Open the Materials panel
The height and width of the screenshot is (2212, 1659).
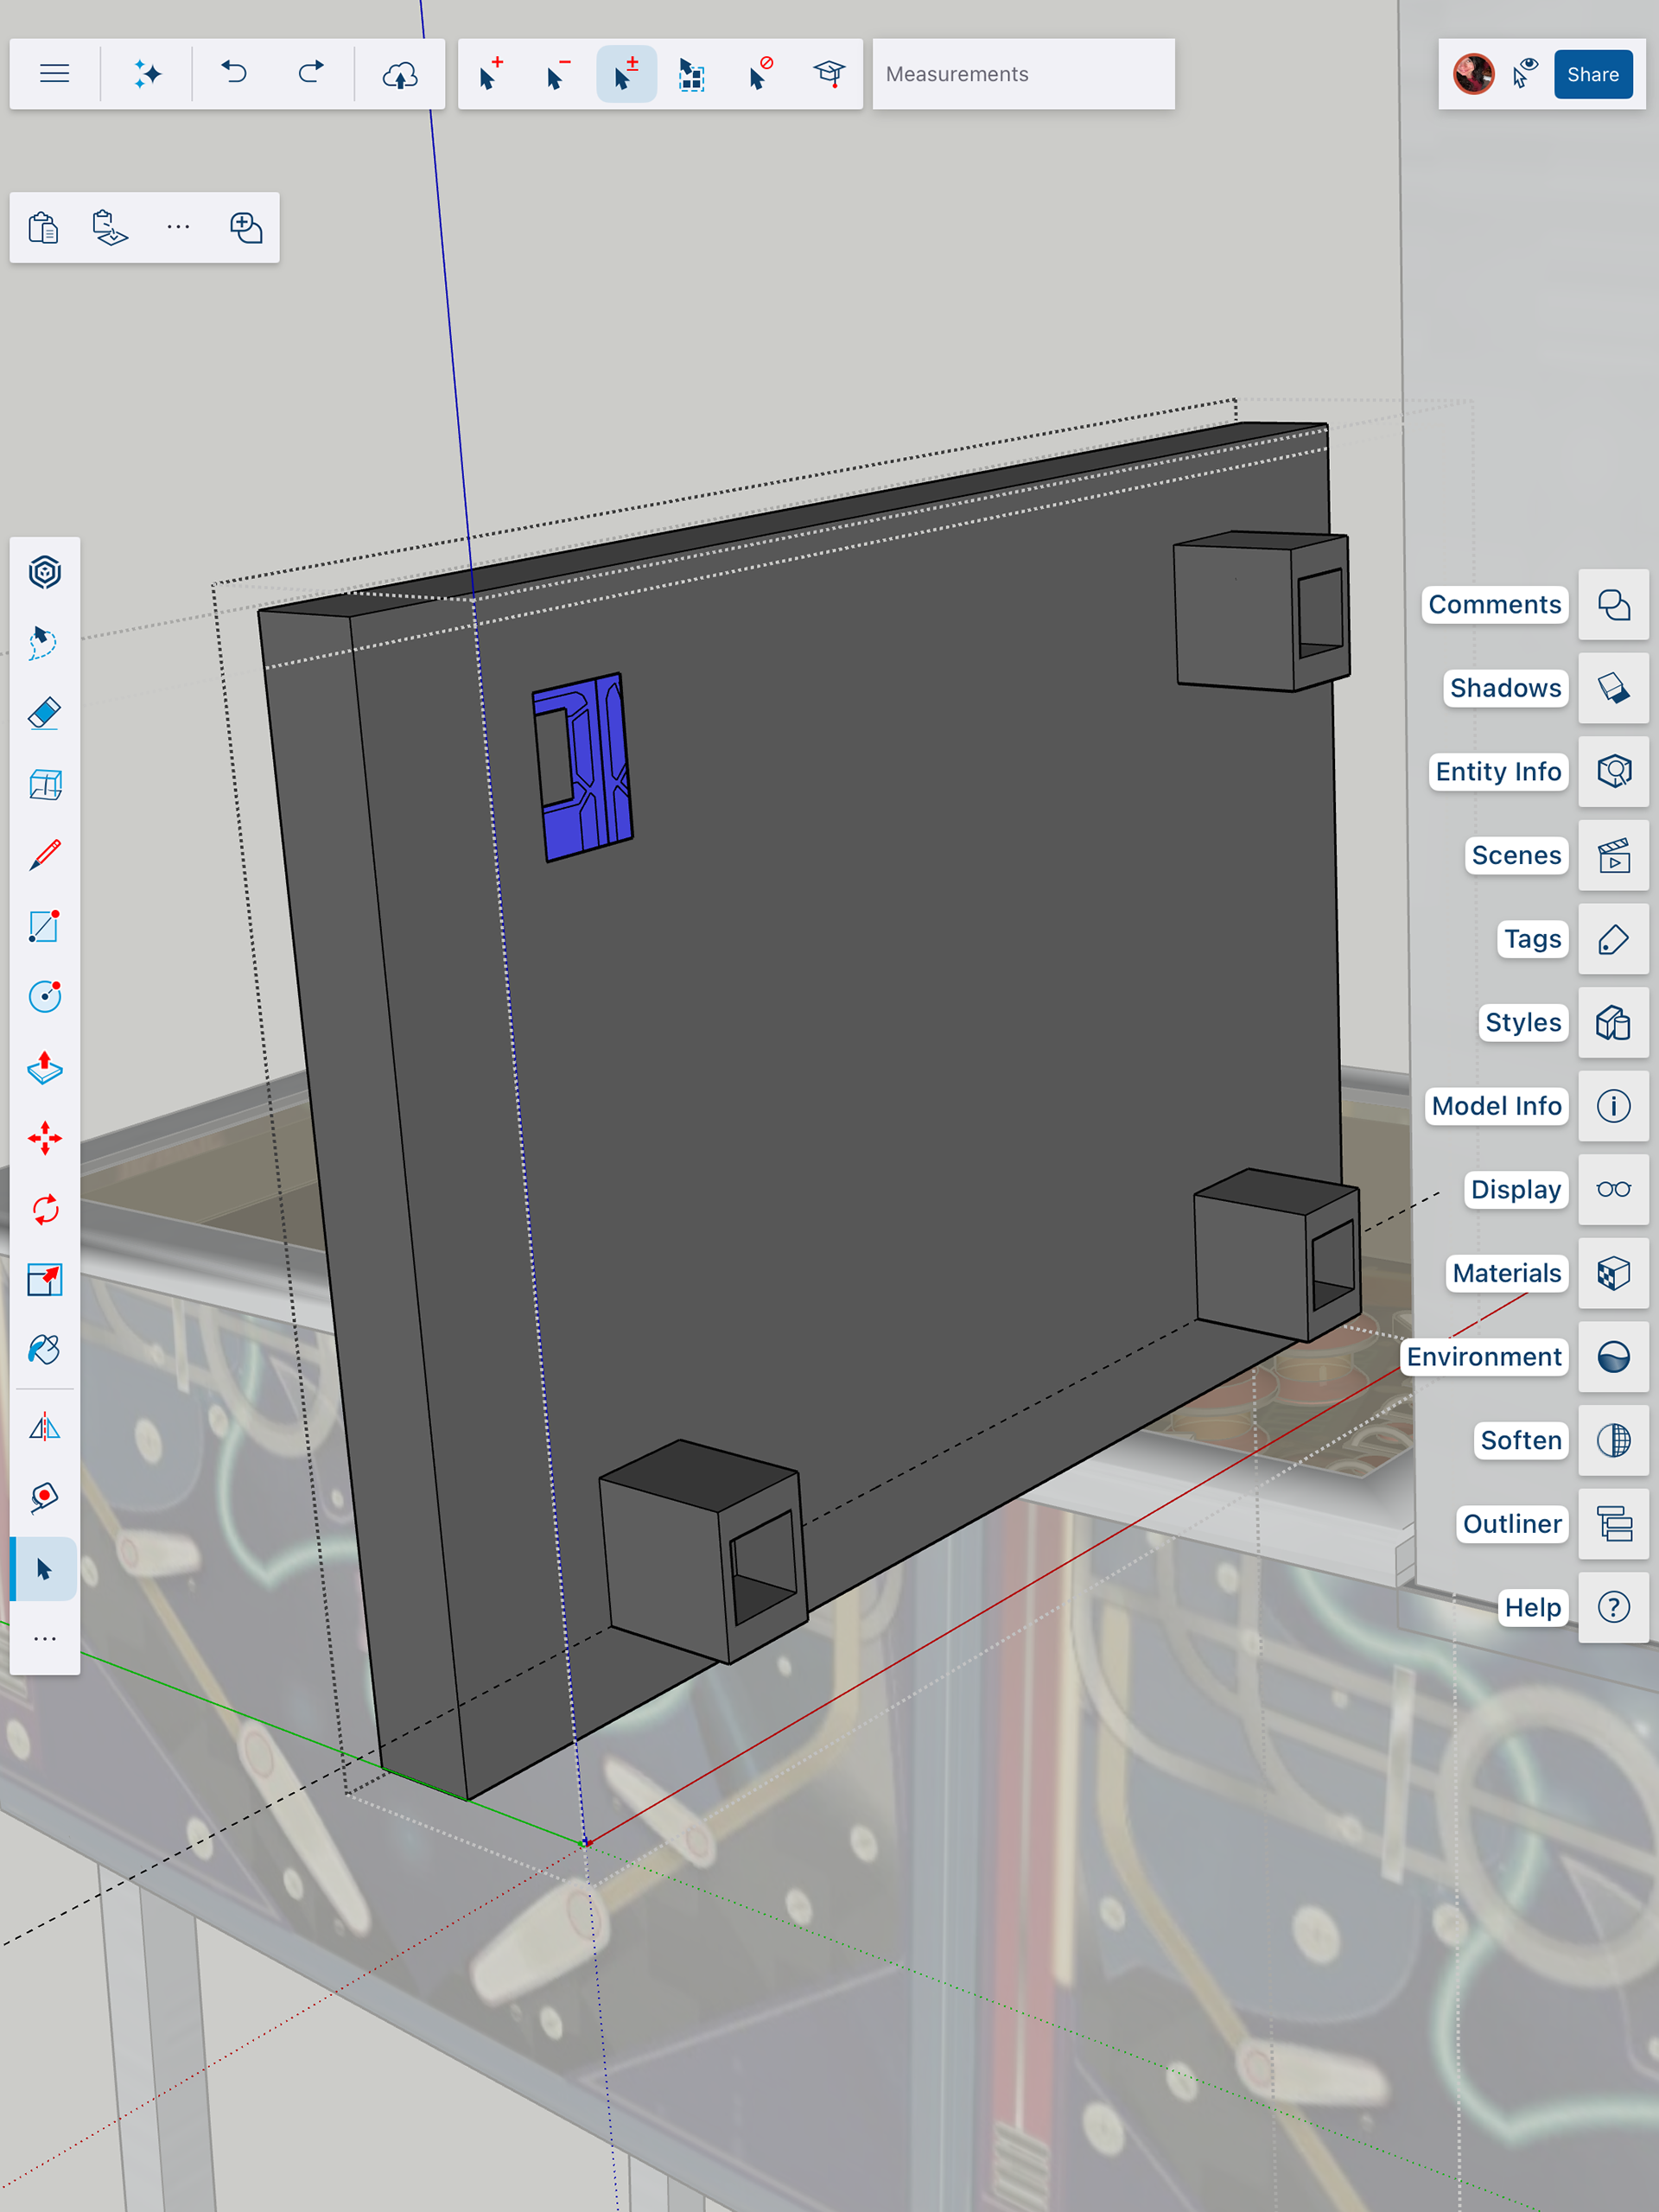point(1613,1273)
